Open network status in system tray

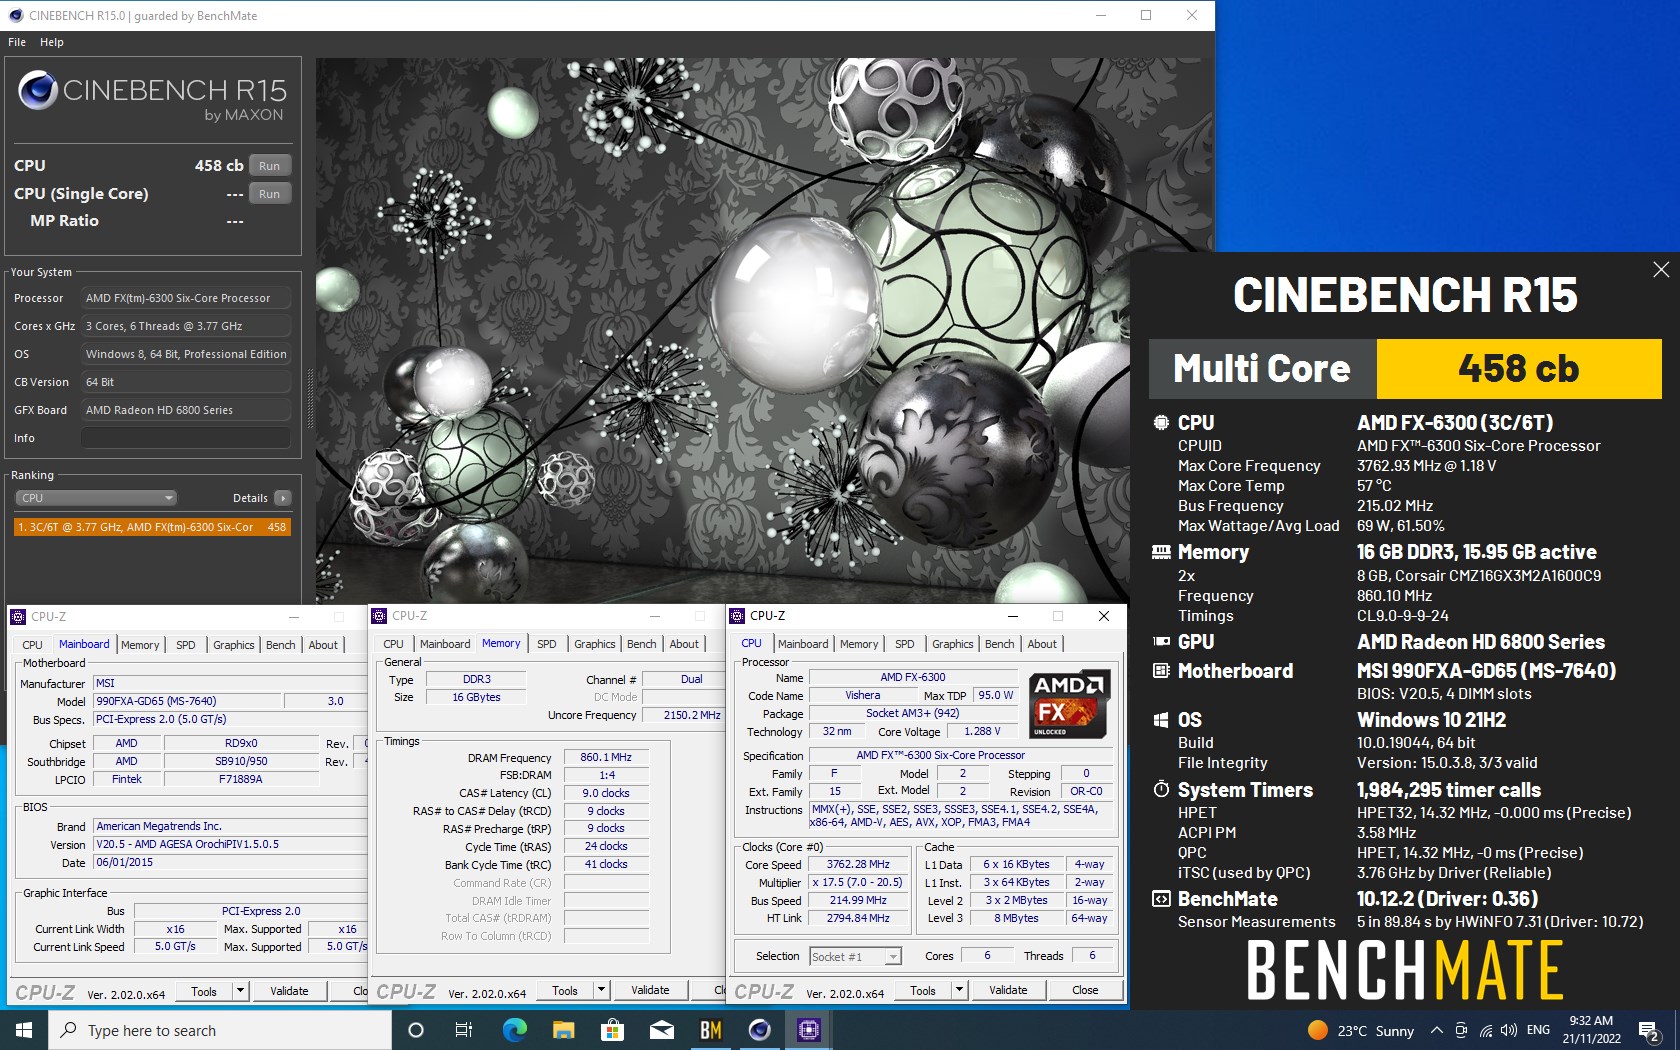[1485, 1030]
